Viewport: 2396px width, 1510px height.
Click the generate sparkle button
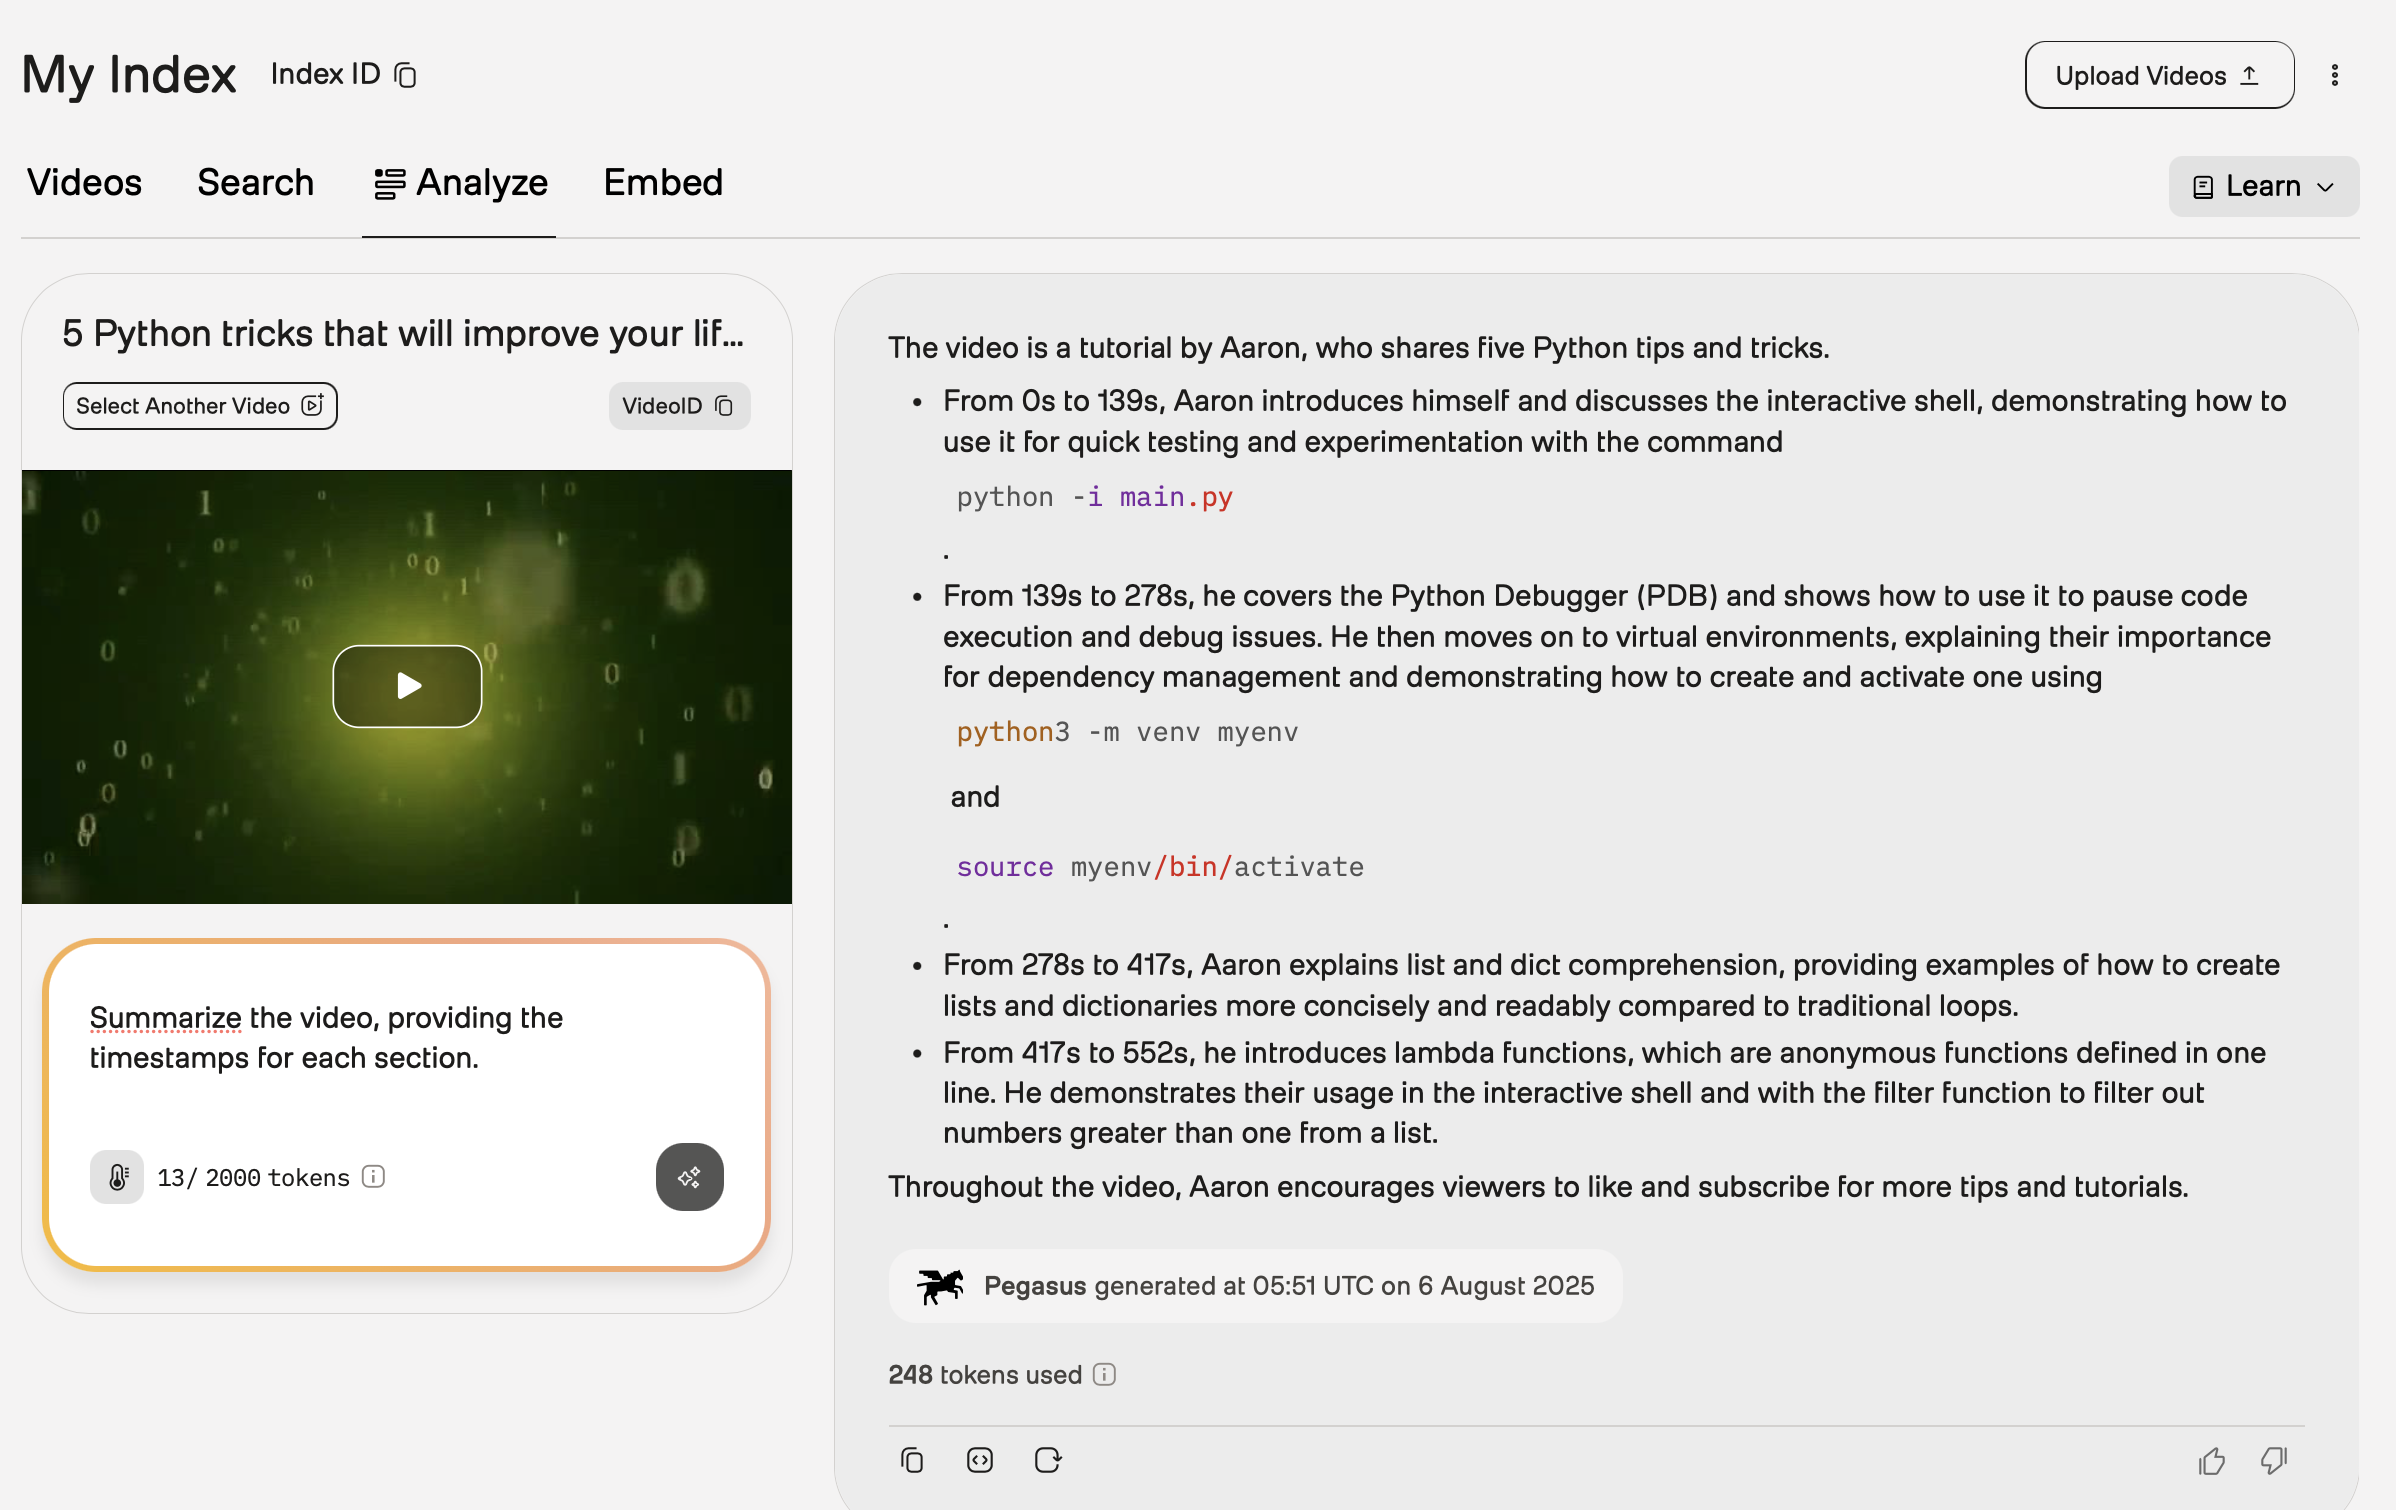click(689, 1177)
